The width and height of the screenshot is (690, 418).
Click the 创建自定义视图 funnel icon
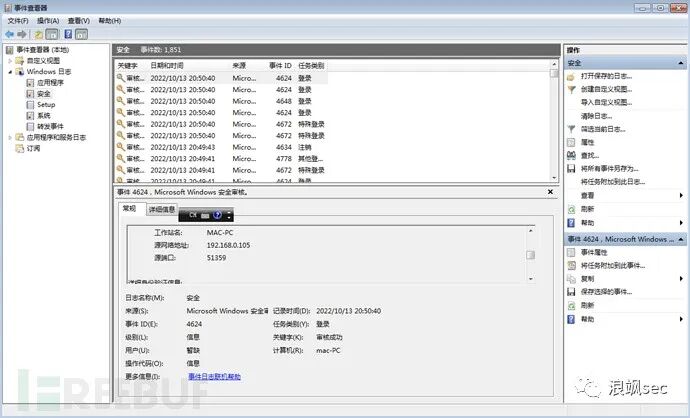click(571, 89)
